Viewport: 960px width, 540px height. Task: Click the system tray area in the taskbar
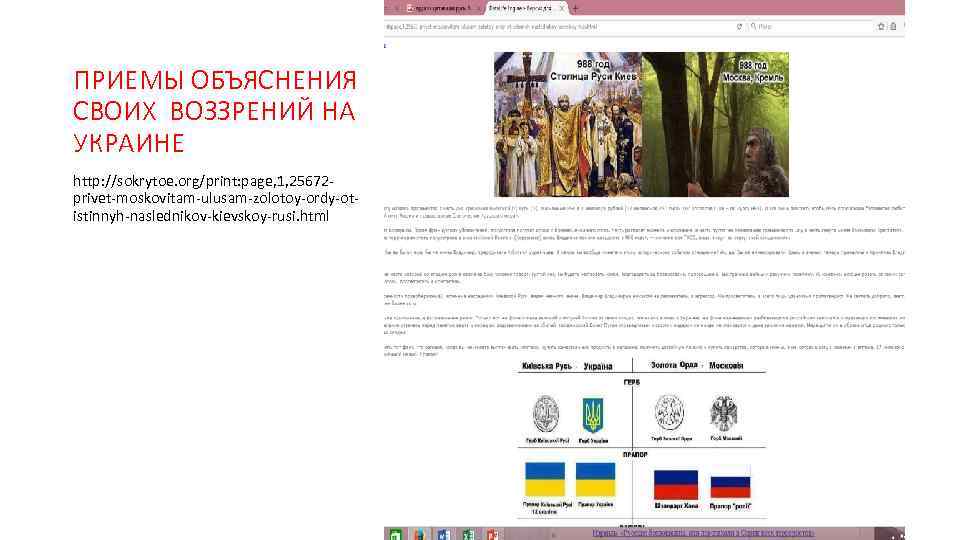(889, 534)
